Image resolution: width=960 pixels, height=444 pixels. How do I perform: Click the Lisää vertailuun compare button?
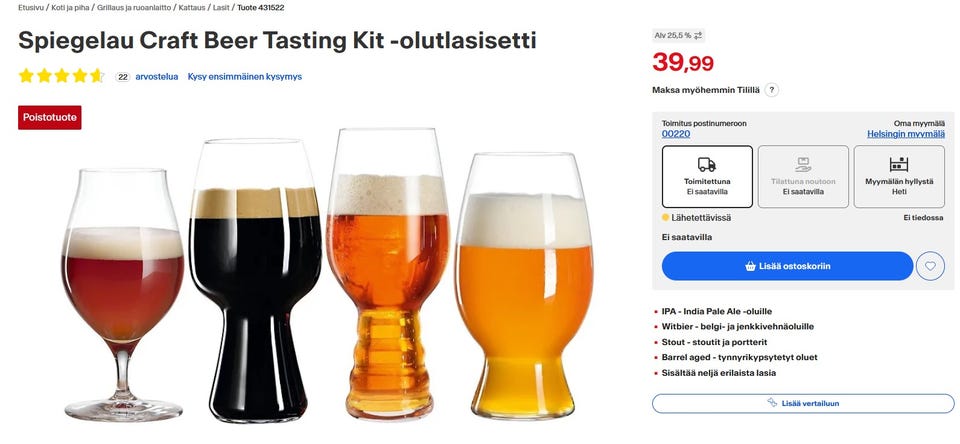pyautogui.click(x=803, y=403)
